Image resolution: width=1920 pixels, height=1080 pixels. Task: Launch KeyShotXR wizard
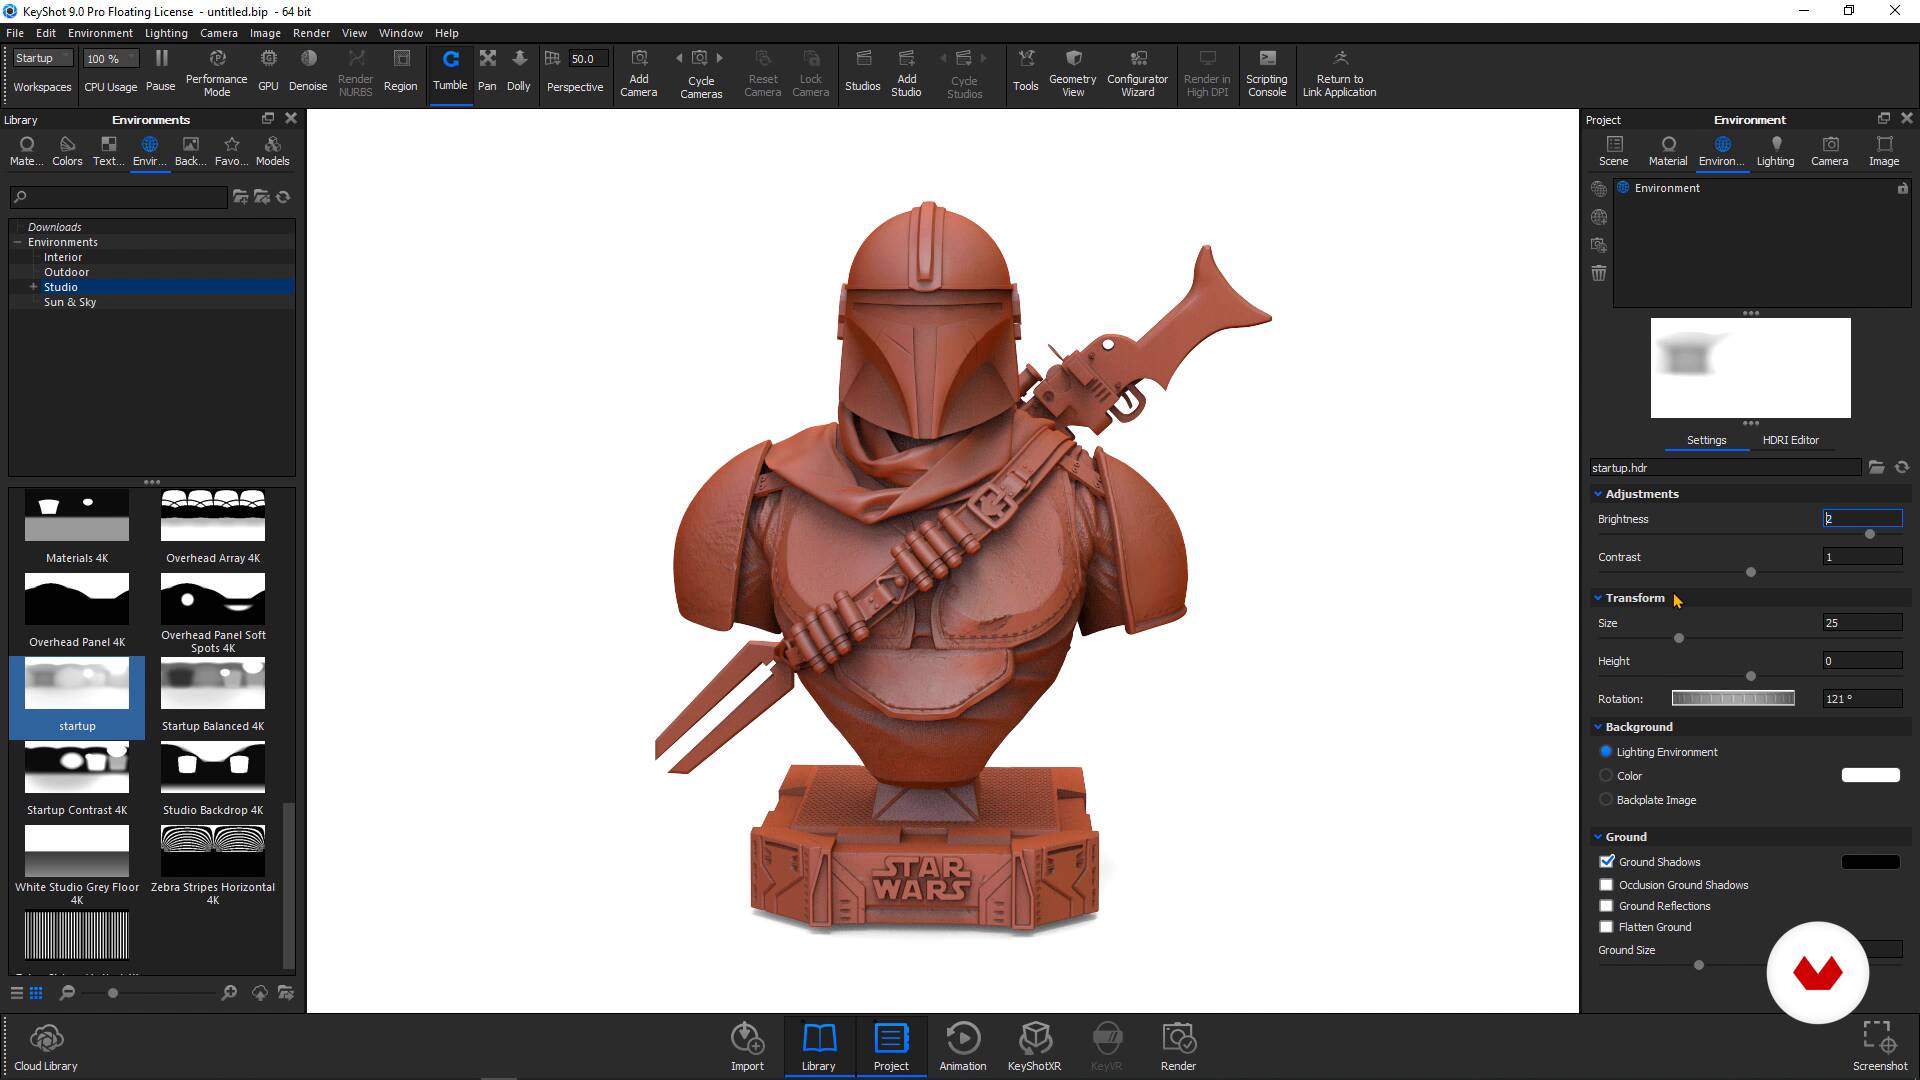pos(1034,1047)
